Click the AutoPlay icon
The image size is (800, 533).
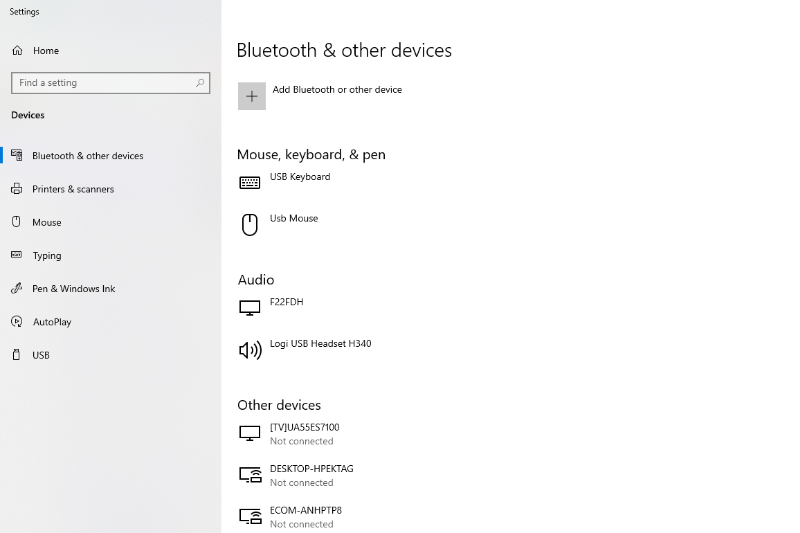[x=17, y=321]
